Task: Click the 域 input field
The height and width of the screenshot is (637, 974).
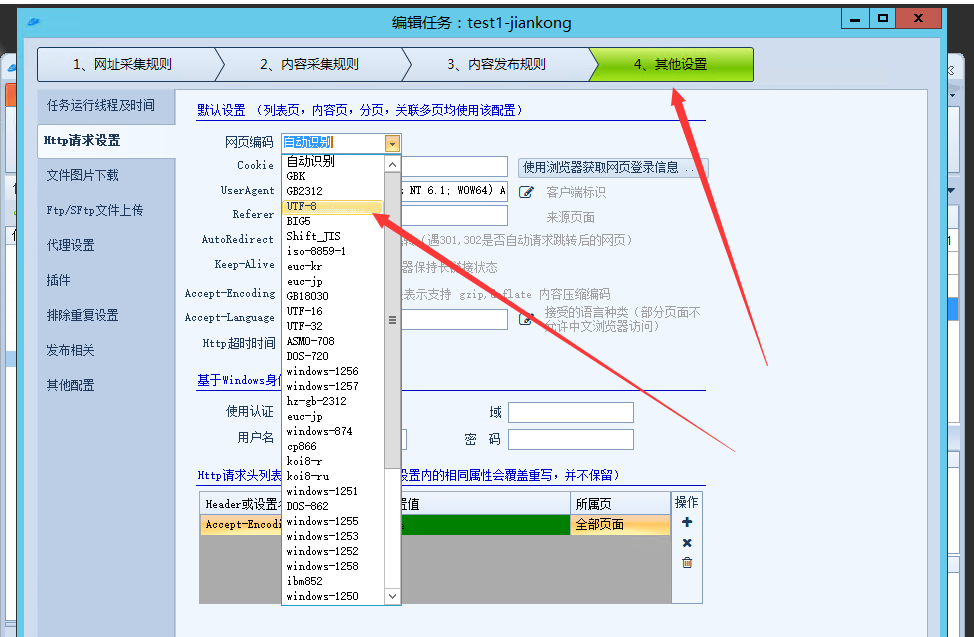Action: coord(570,413)
